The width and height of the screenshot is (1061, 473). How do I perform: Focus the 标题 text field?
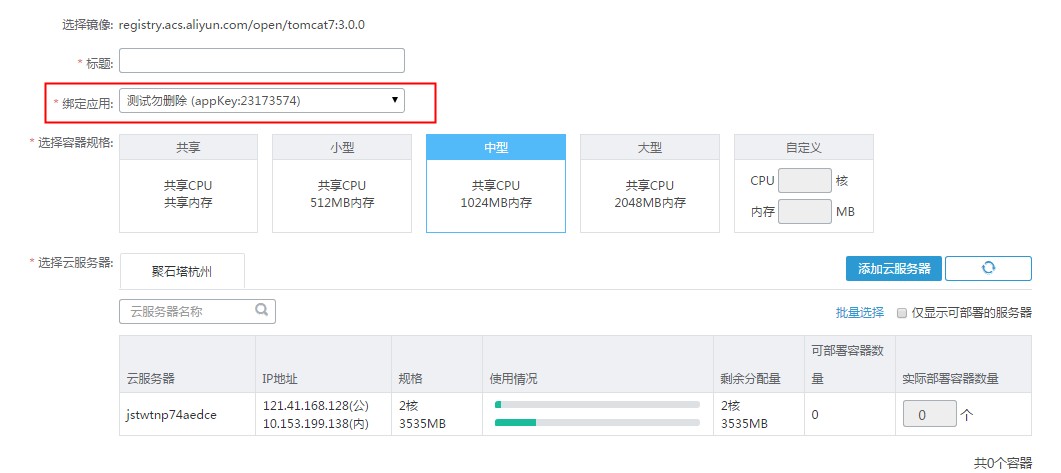click(x=262, y=61)
